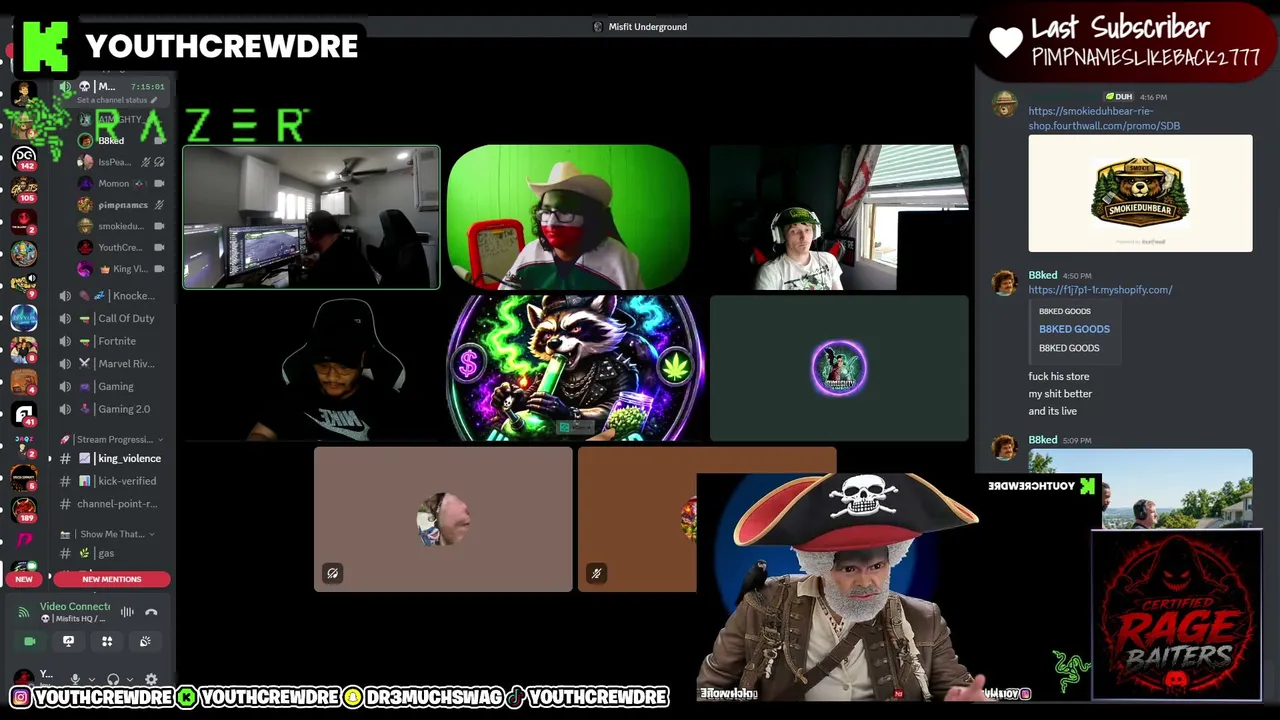The width and height of the screenshot is (1280, 720).
Task: Expand headphone output options arrow
Action: 128,679
